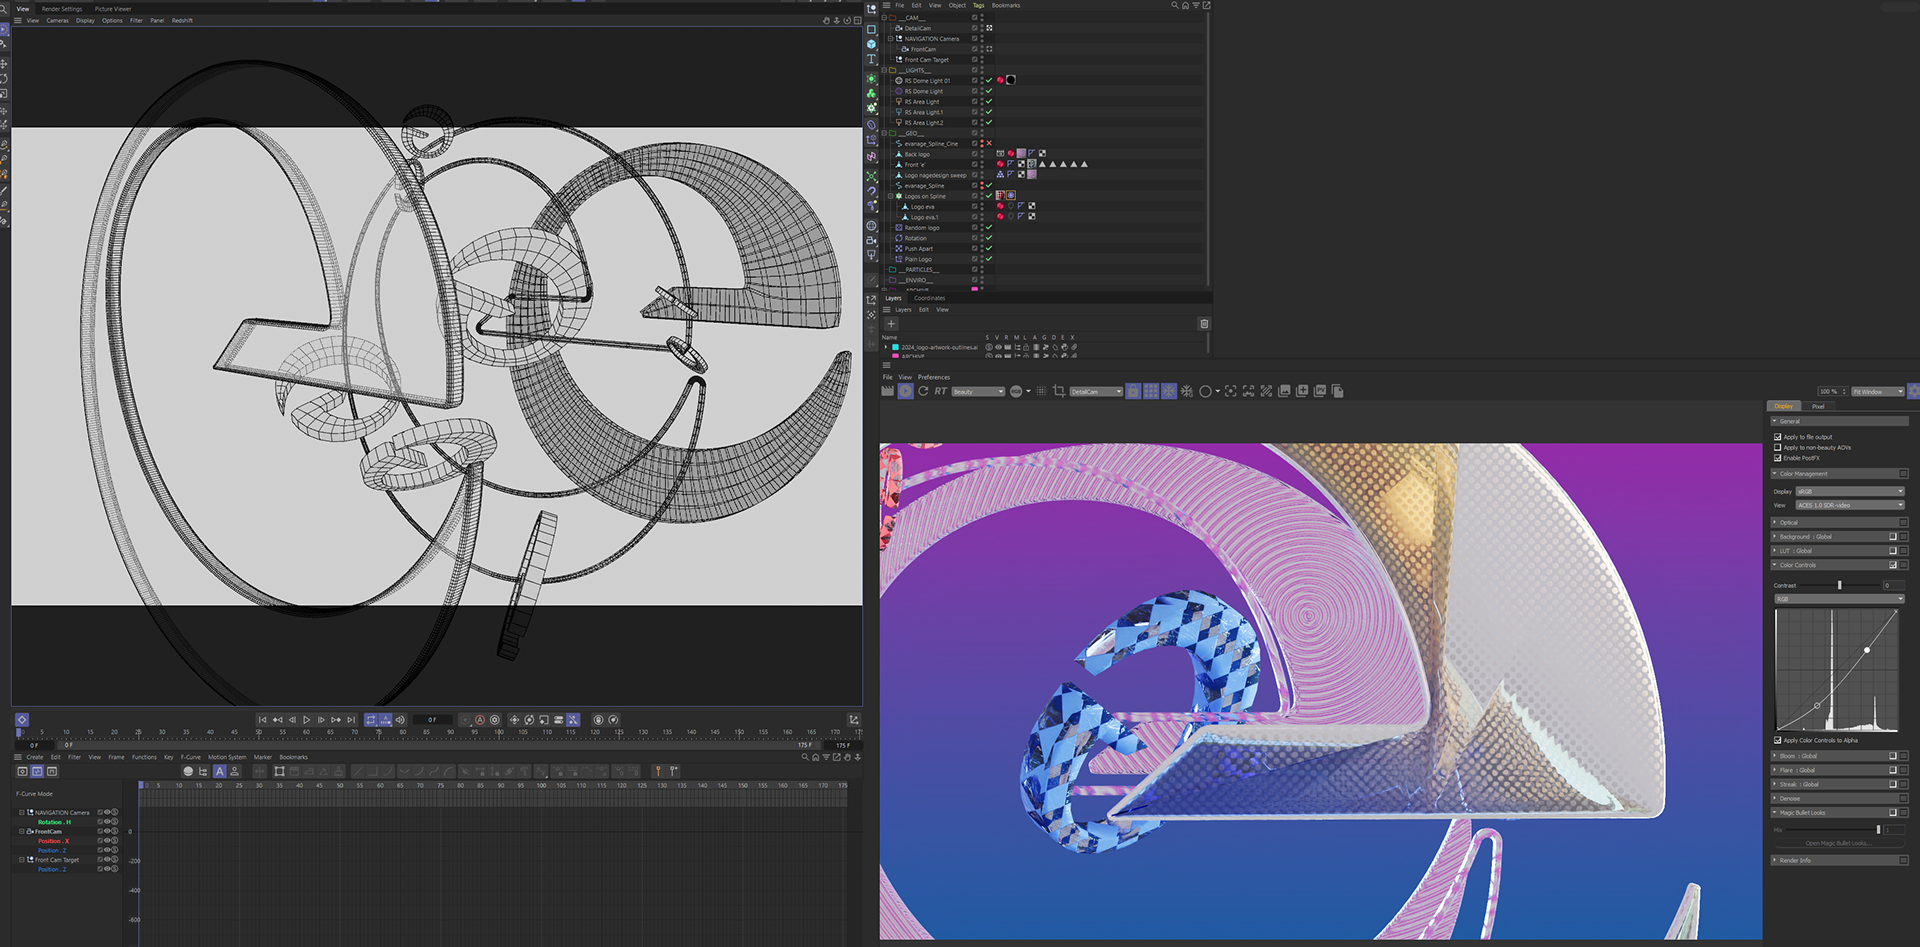Select the Cube primitive tool icon
The width and height of the screenshot is (1920, 947).
(872, 44)
